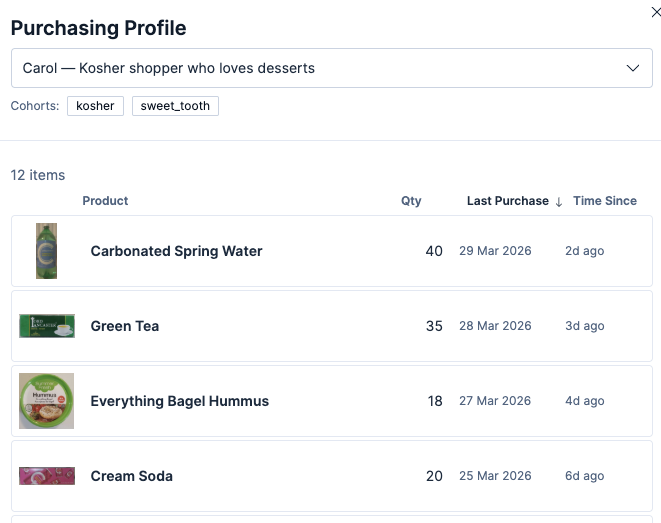The width and height of the screenshot is (661, 523).
Task: Open the Carbonated Spring Water bottle thumbnail
Action: [46, 251]
